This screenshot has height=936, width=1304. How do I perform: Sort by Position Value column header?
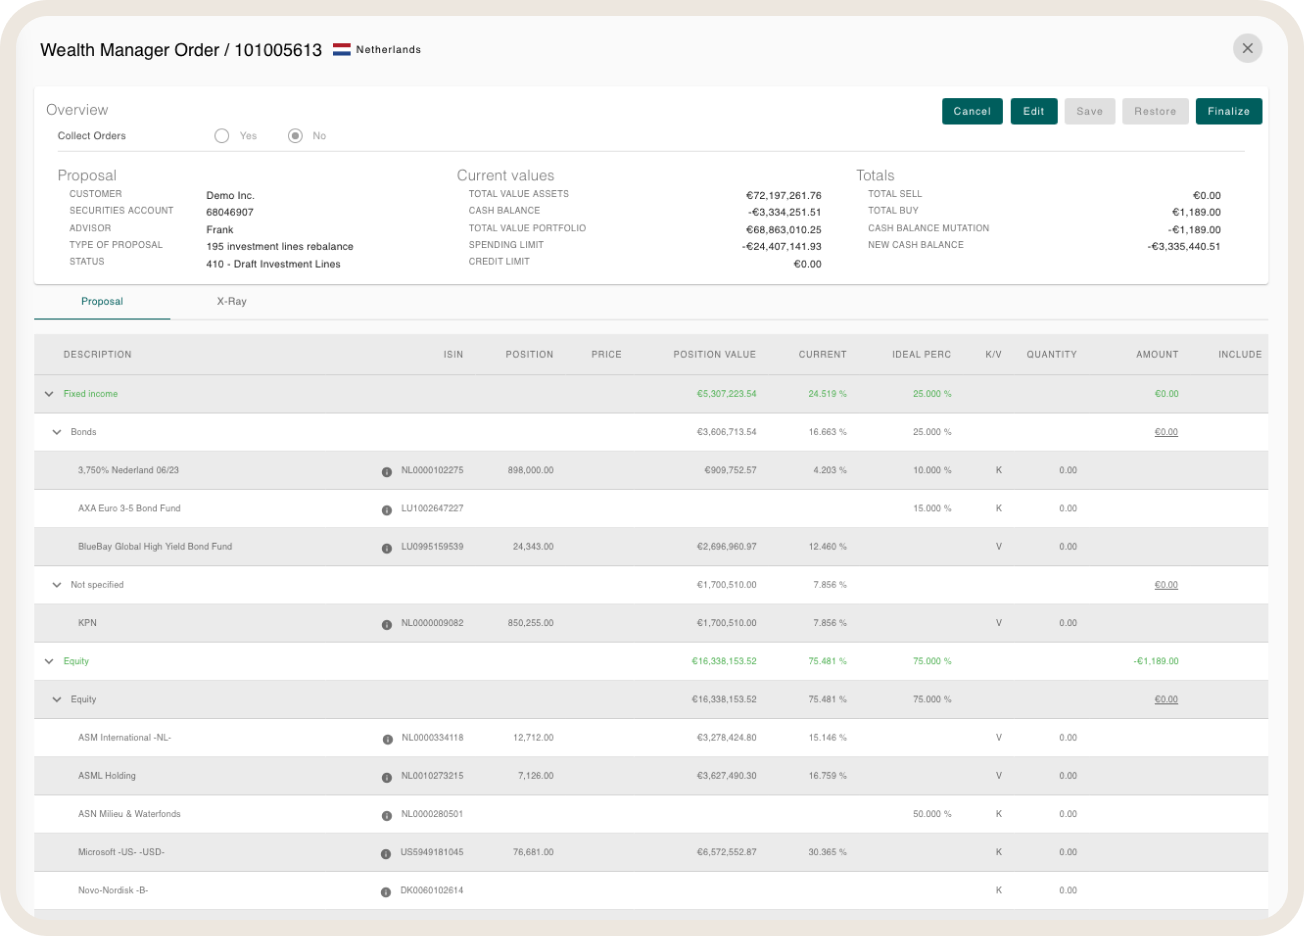(x=715, y=355)
